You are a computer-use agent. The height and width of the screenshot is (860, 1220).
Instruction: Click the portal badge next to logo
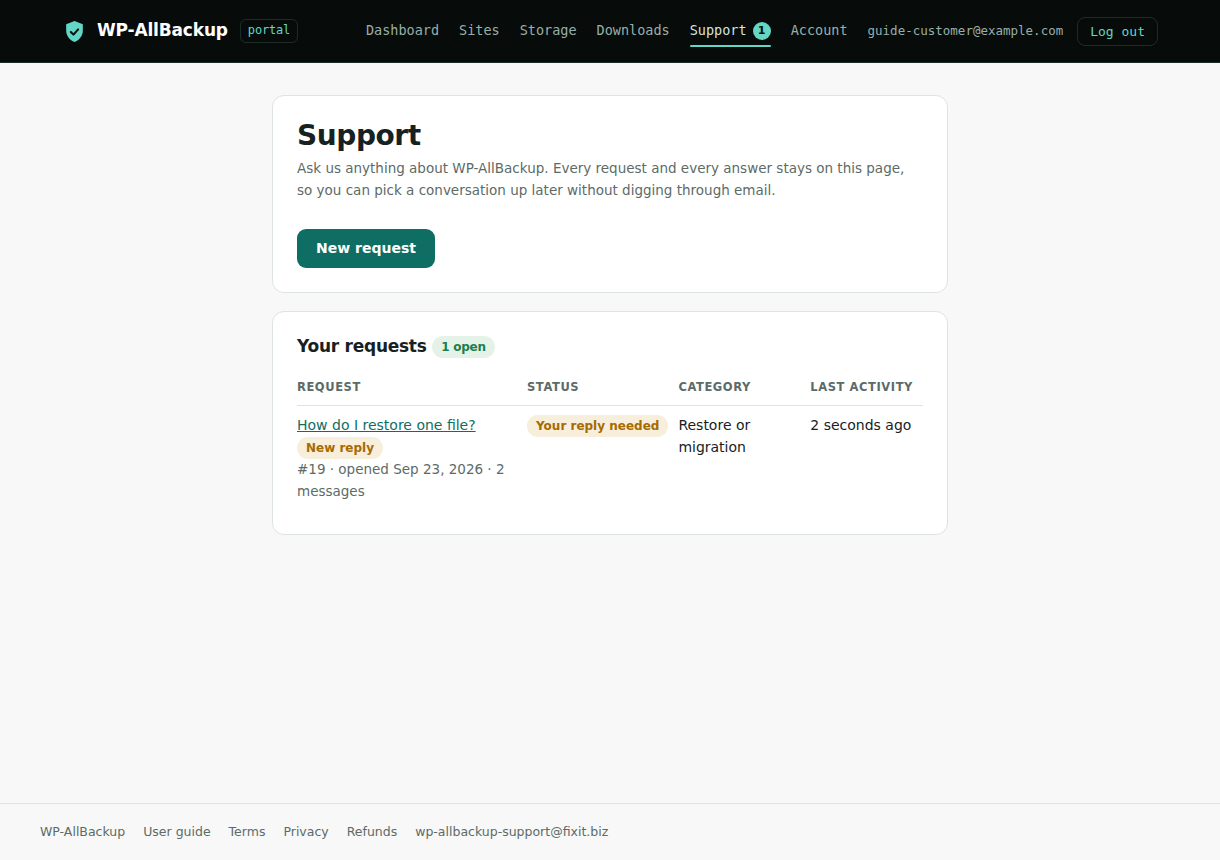point(269,30)
